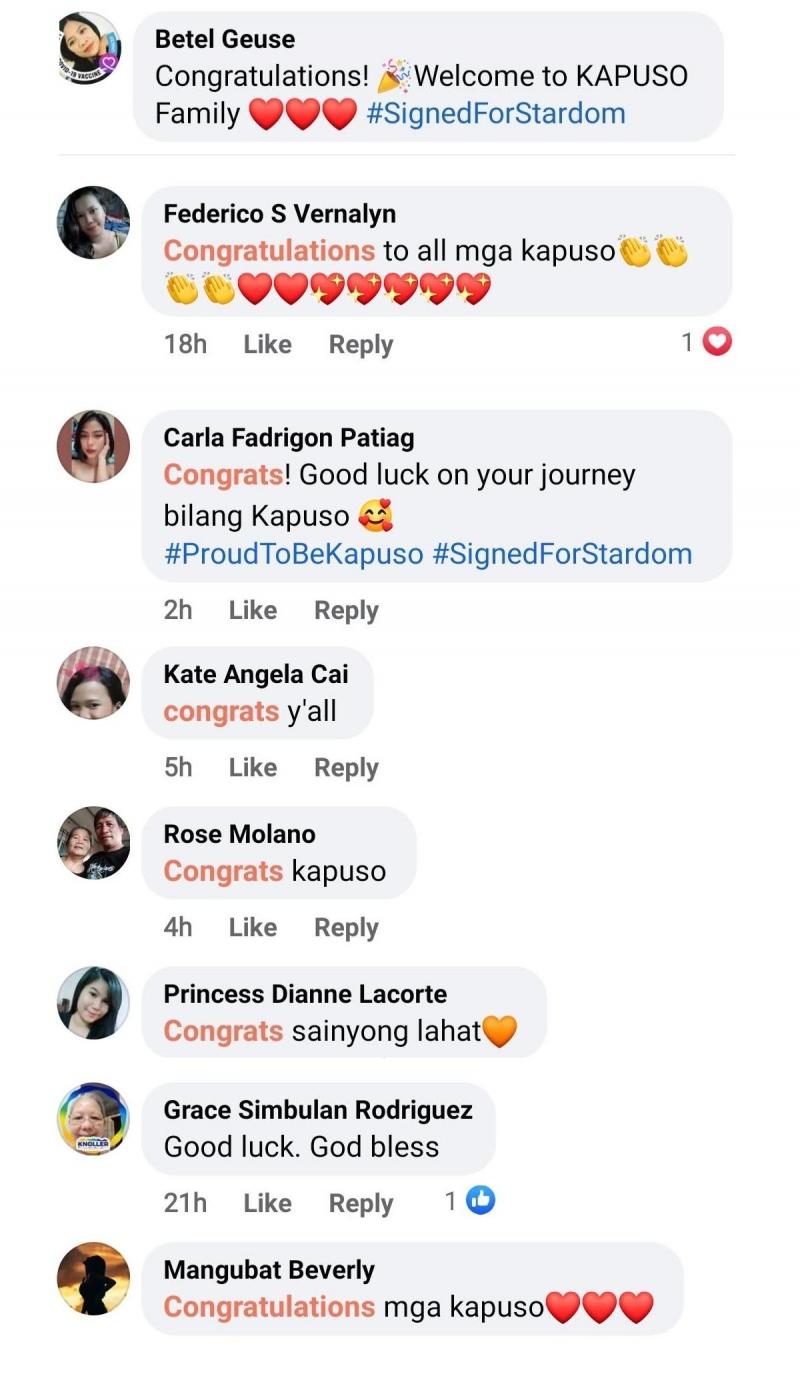Open Mangubat Beverly's silhouette avatar

pyautogui.click(x=93, y=1279)
